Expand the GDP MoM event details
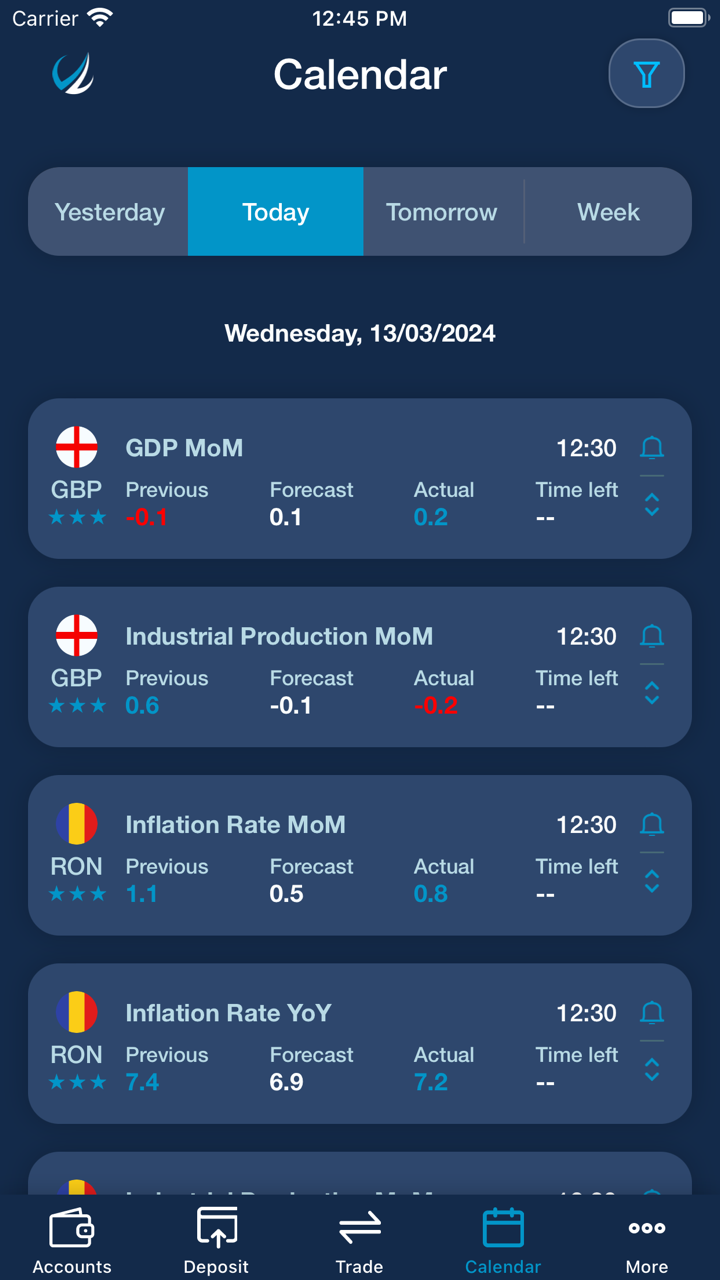Screen dimensions: 720x1280 tap(652, 505)
